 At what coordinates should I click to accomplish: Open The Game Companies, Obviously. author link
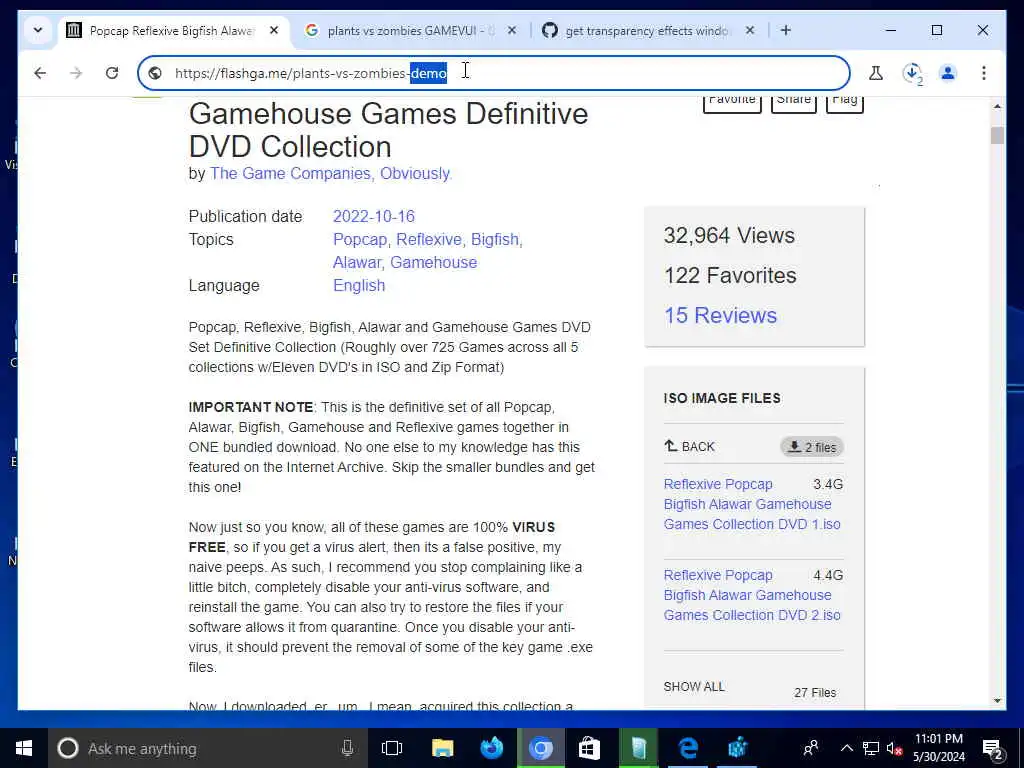click(330, 174)
